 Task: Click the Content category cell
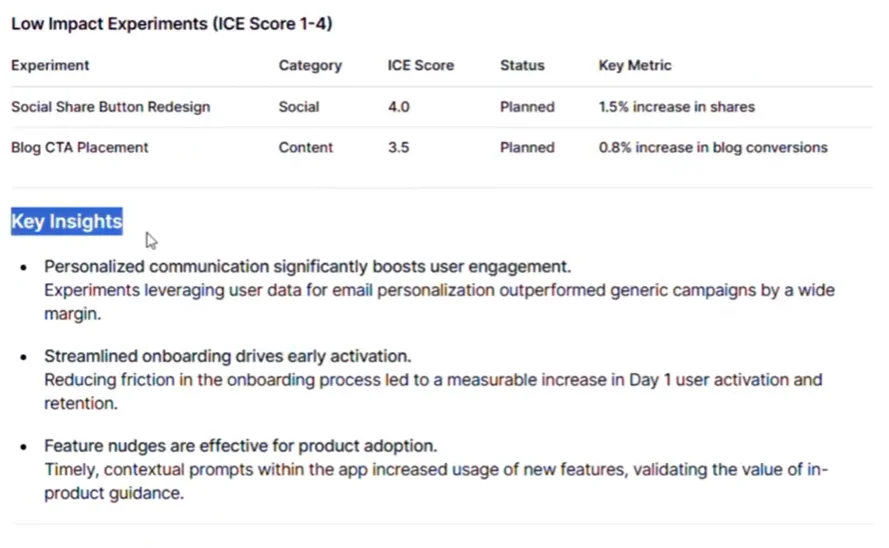point(306,147)
